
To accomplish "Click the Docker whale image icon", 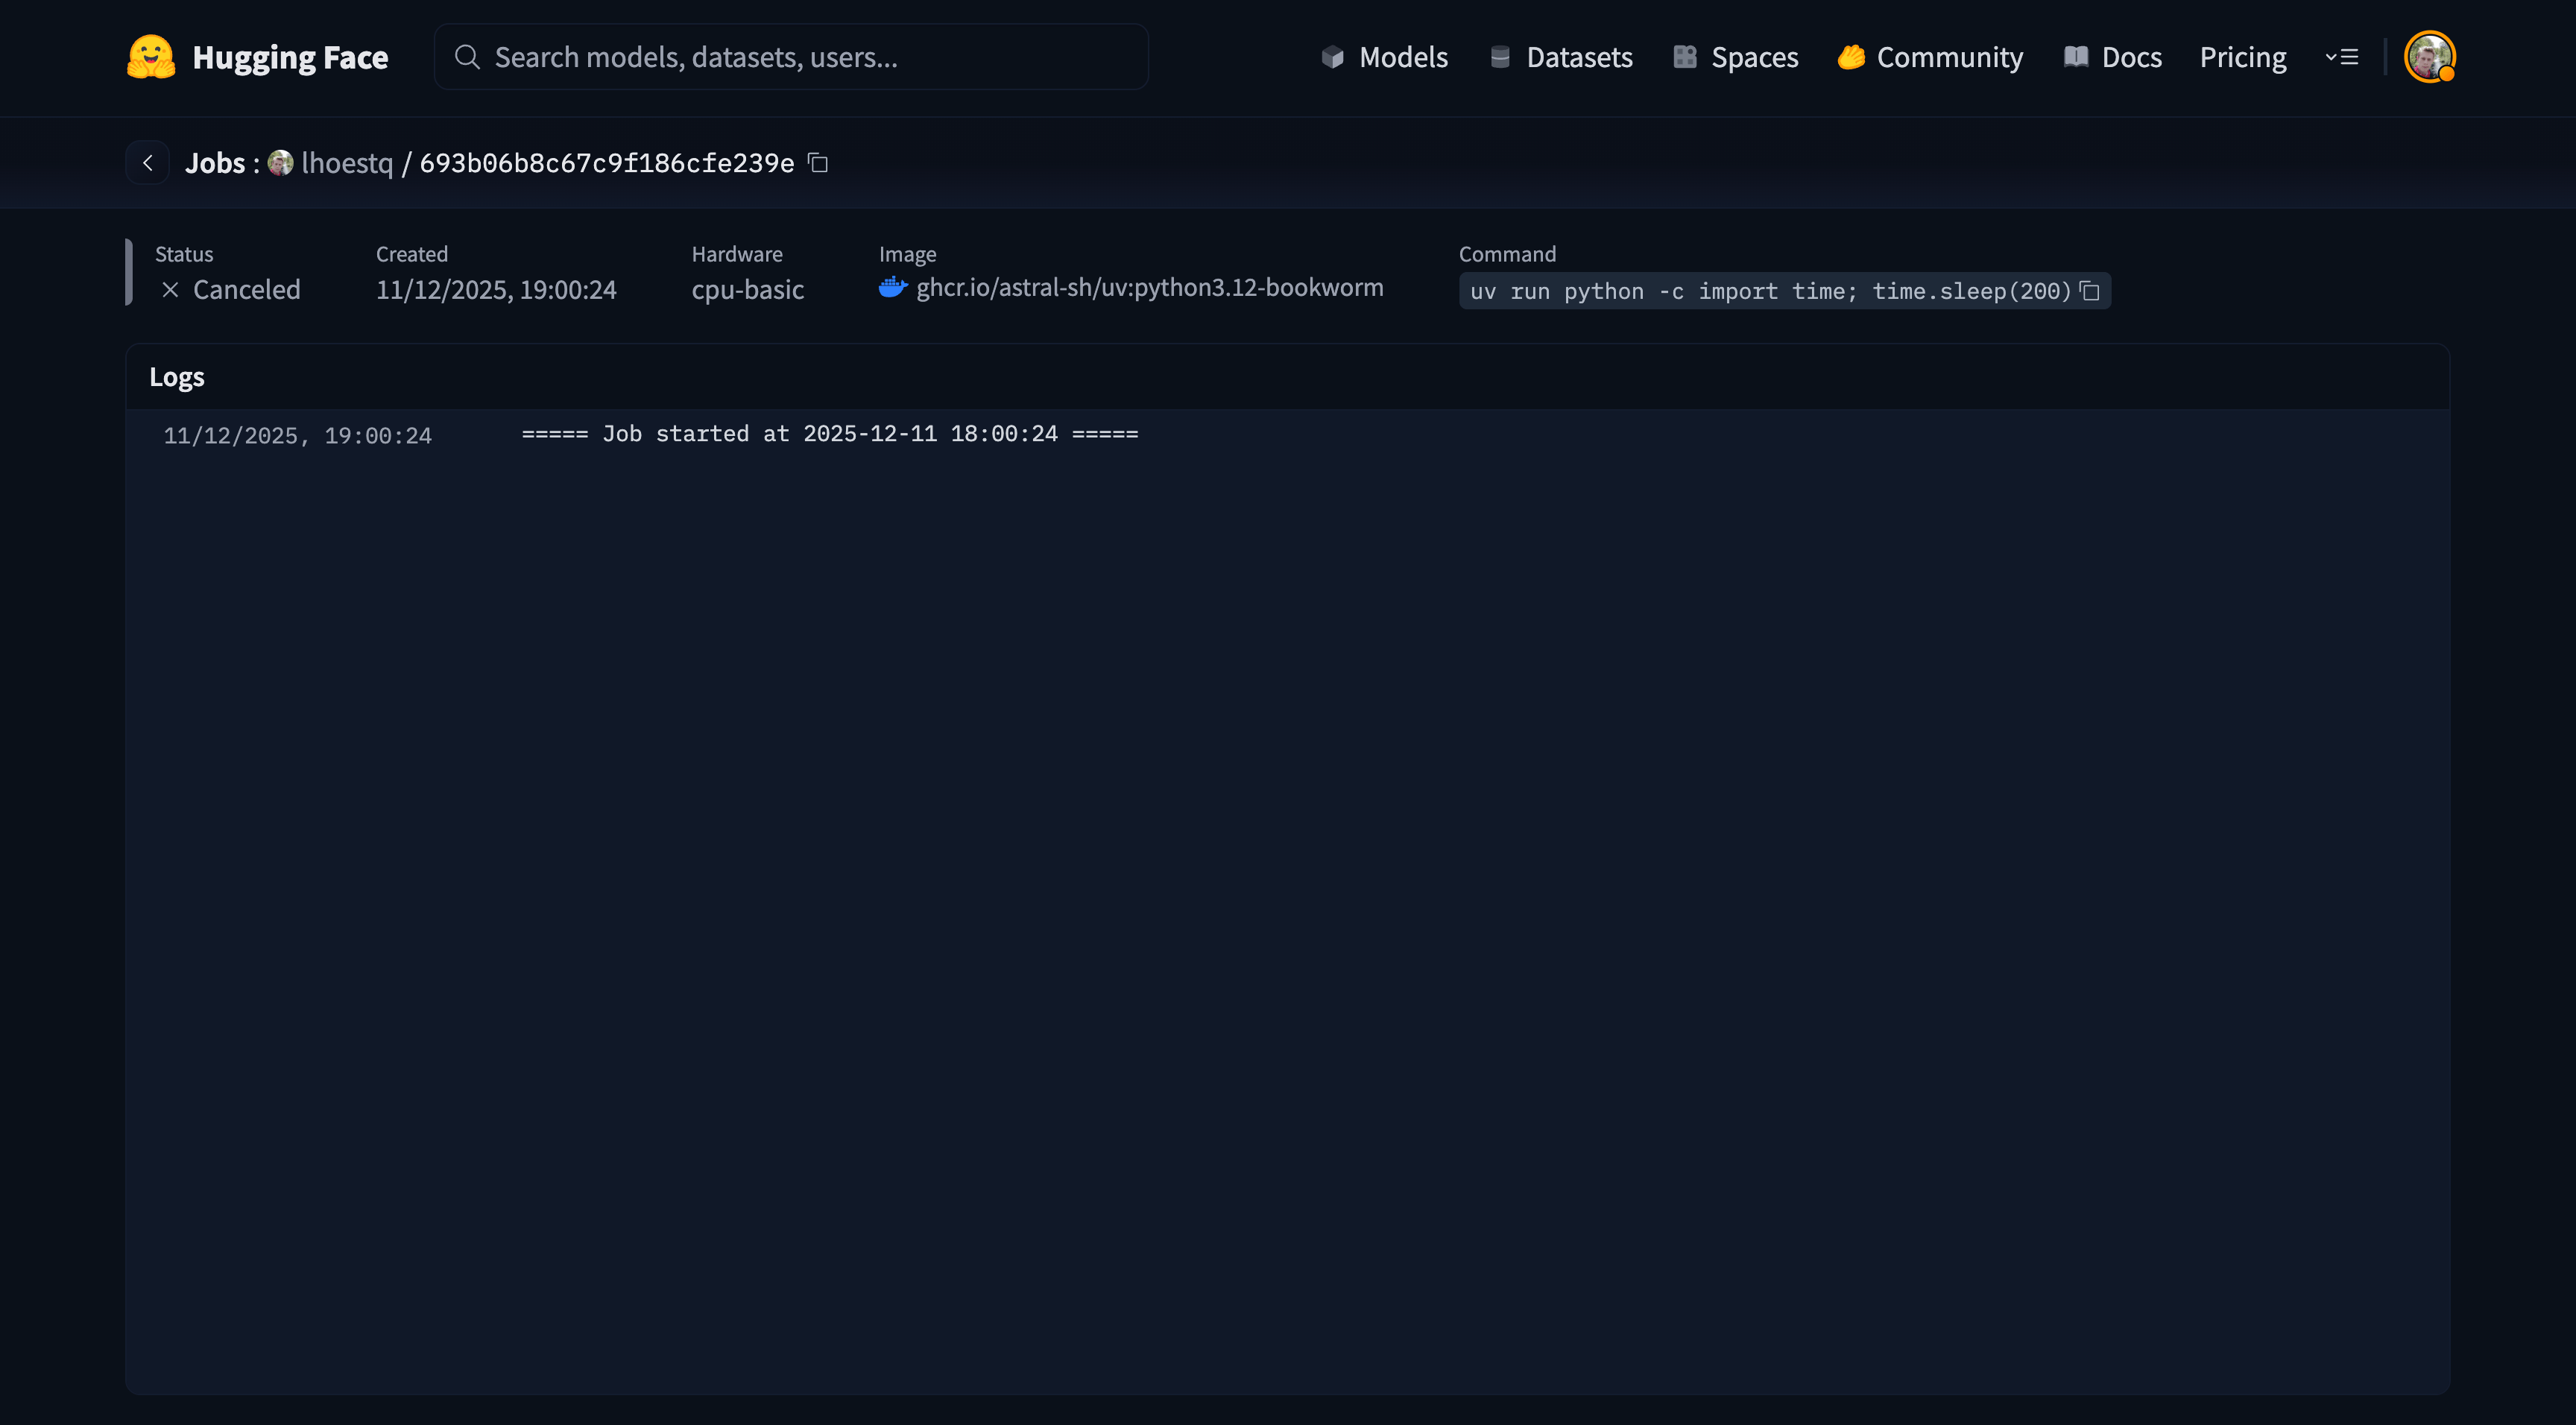I will 892,288.
